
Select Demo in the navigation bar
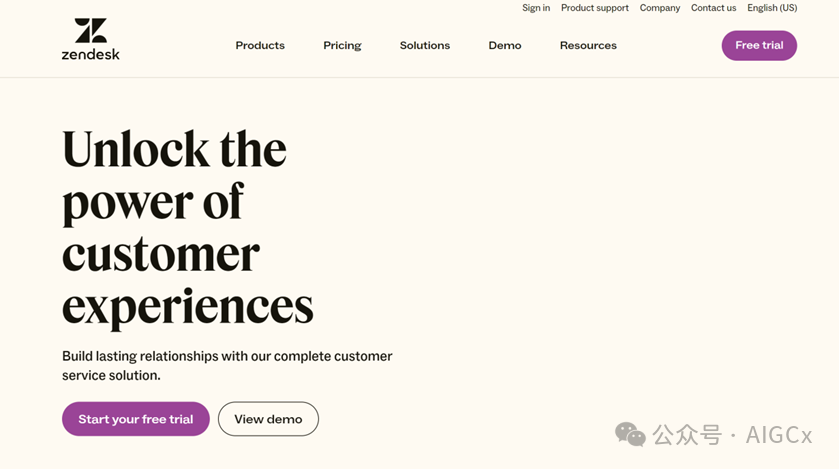coord(505,45)
